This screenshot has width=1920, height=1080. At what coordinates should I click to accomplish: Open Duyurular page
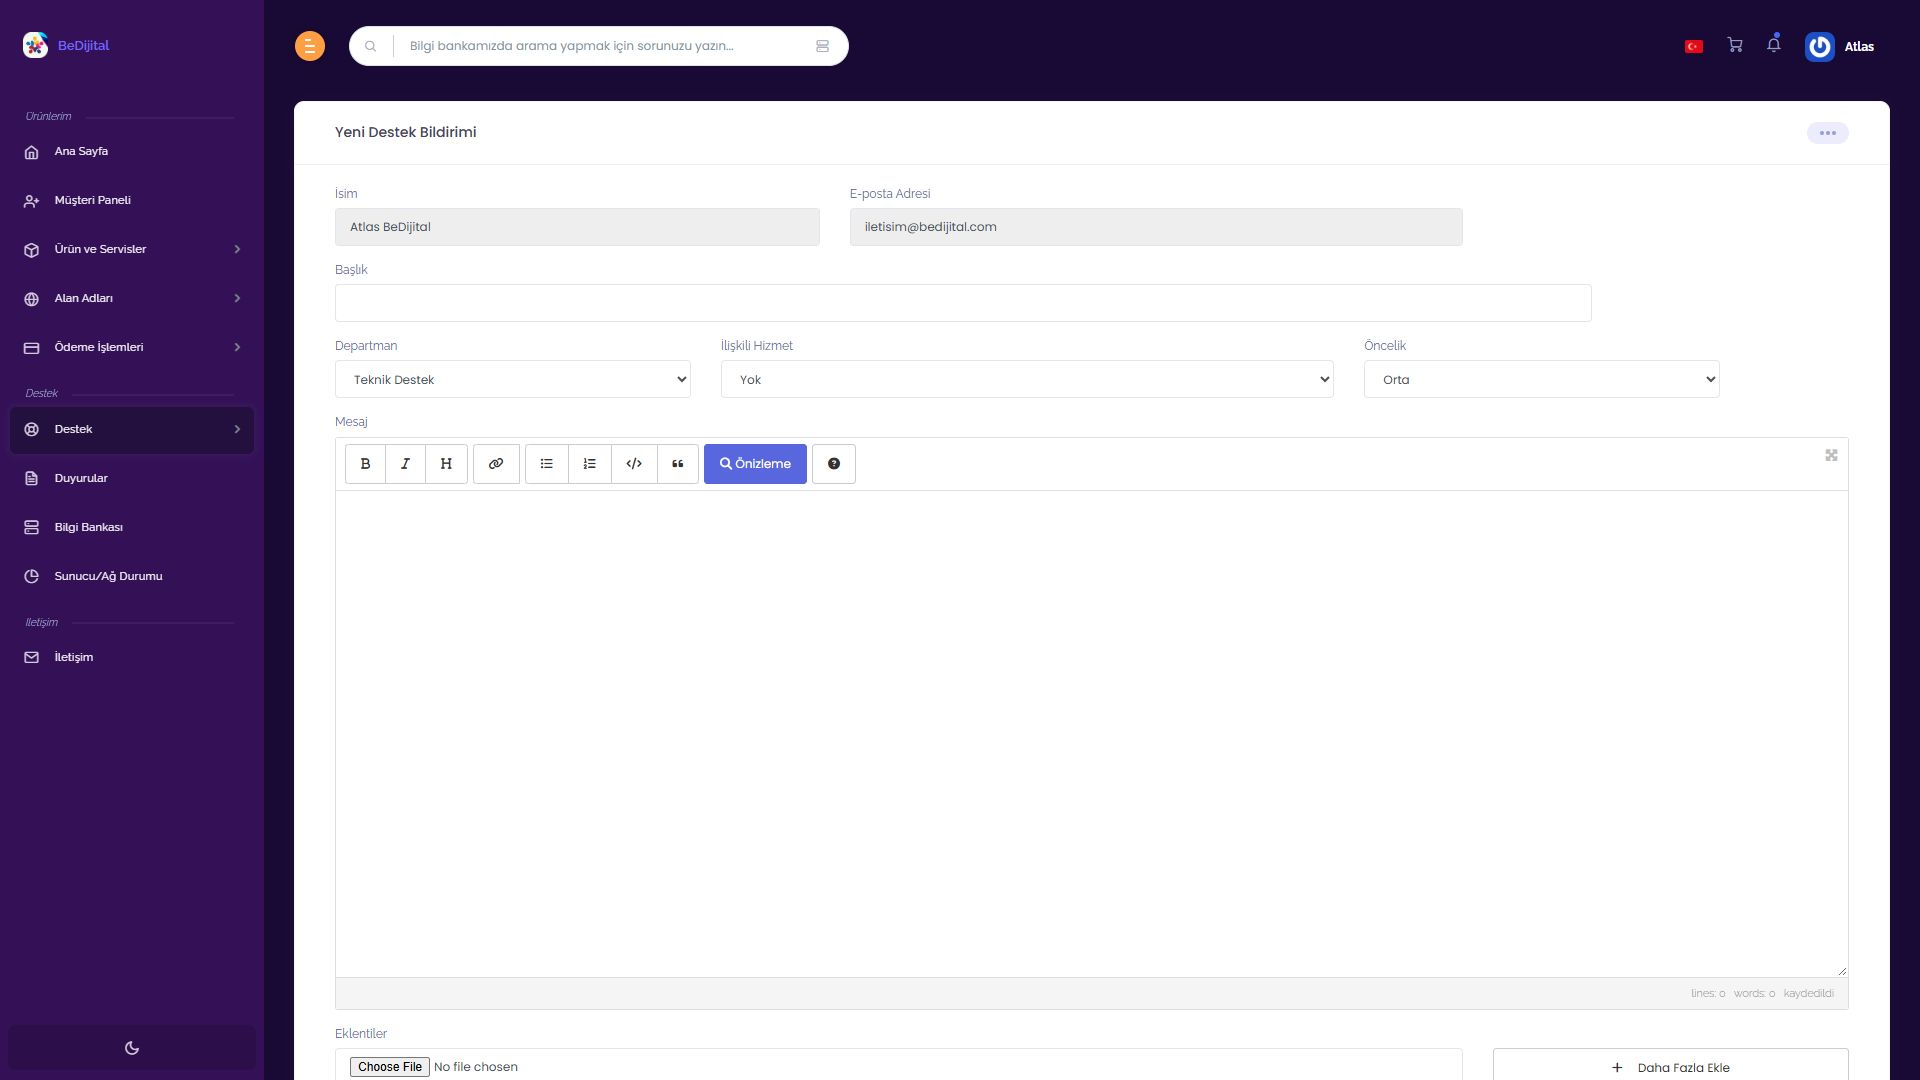132,478
